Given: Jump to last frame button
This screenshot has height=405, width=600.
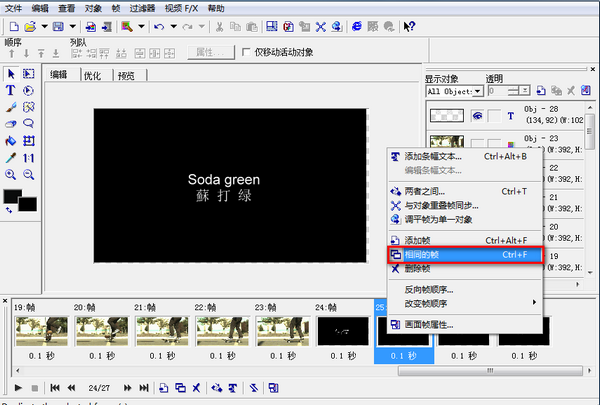Looking at the screenshot, I should click(x=144, y=388).
